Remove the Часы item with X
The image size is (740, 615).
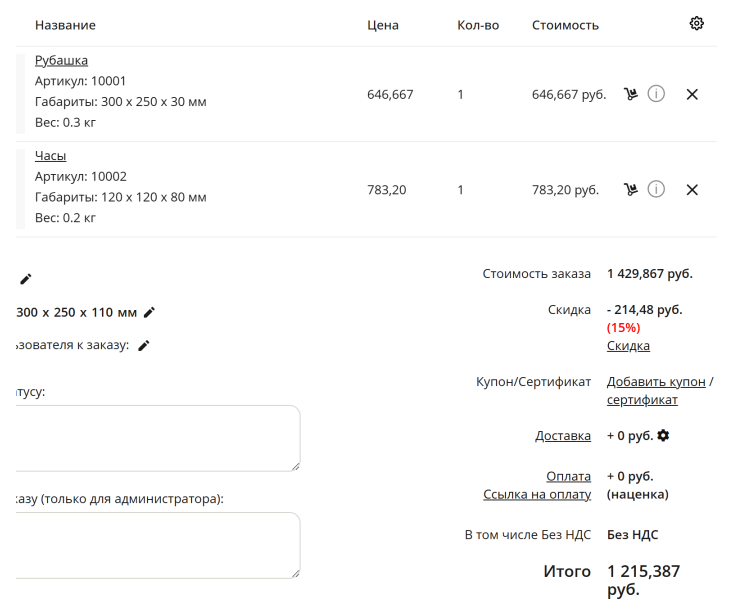692,190
